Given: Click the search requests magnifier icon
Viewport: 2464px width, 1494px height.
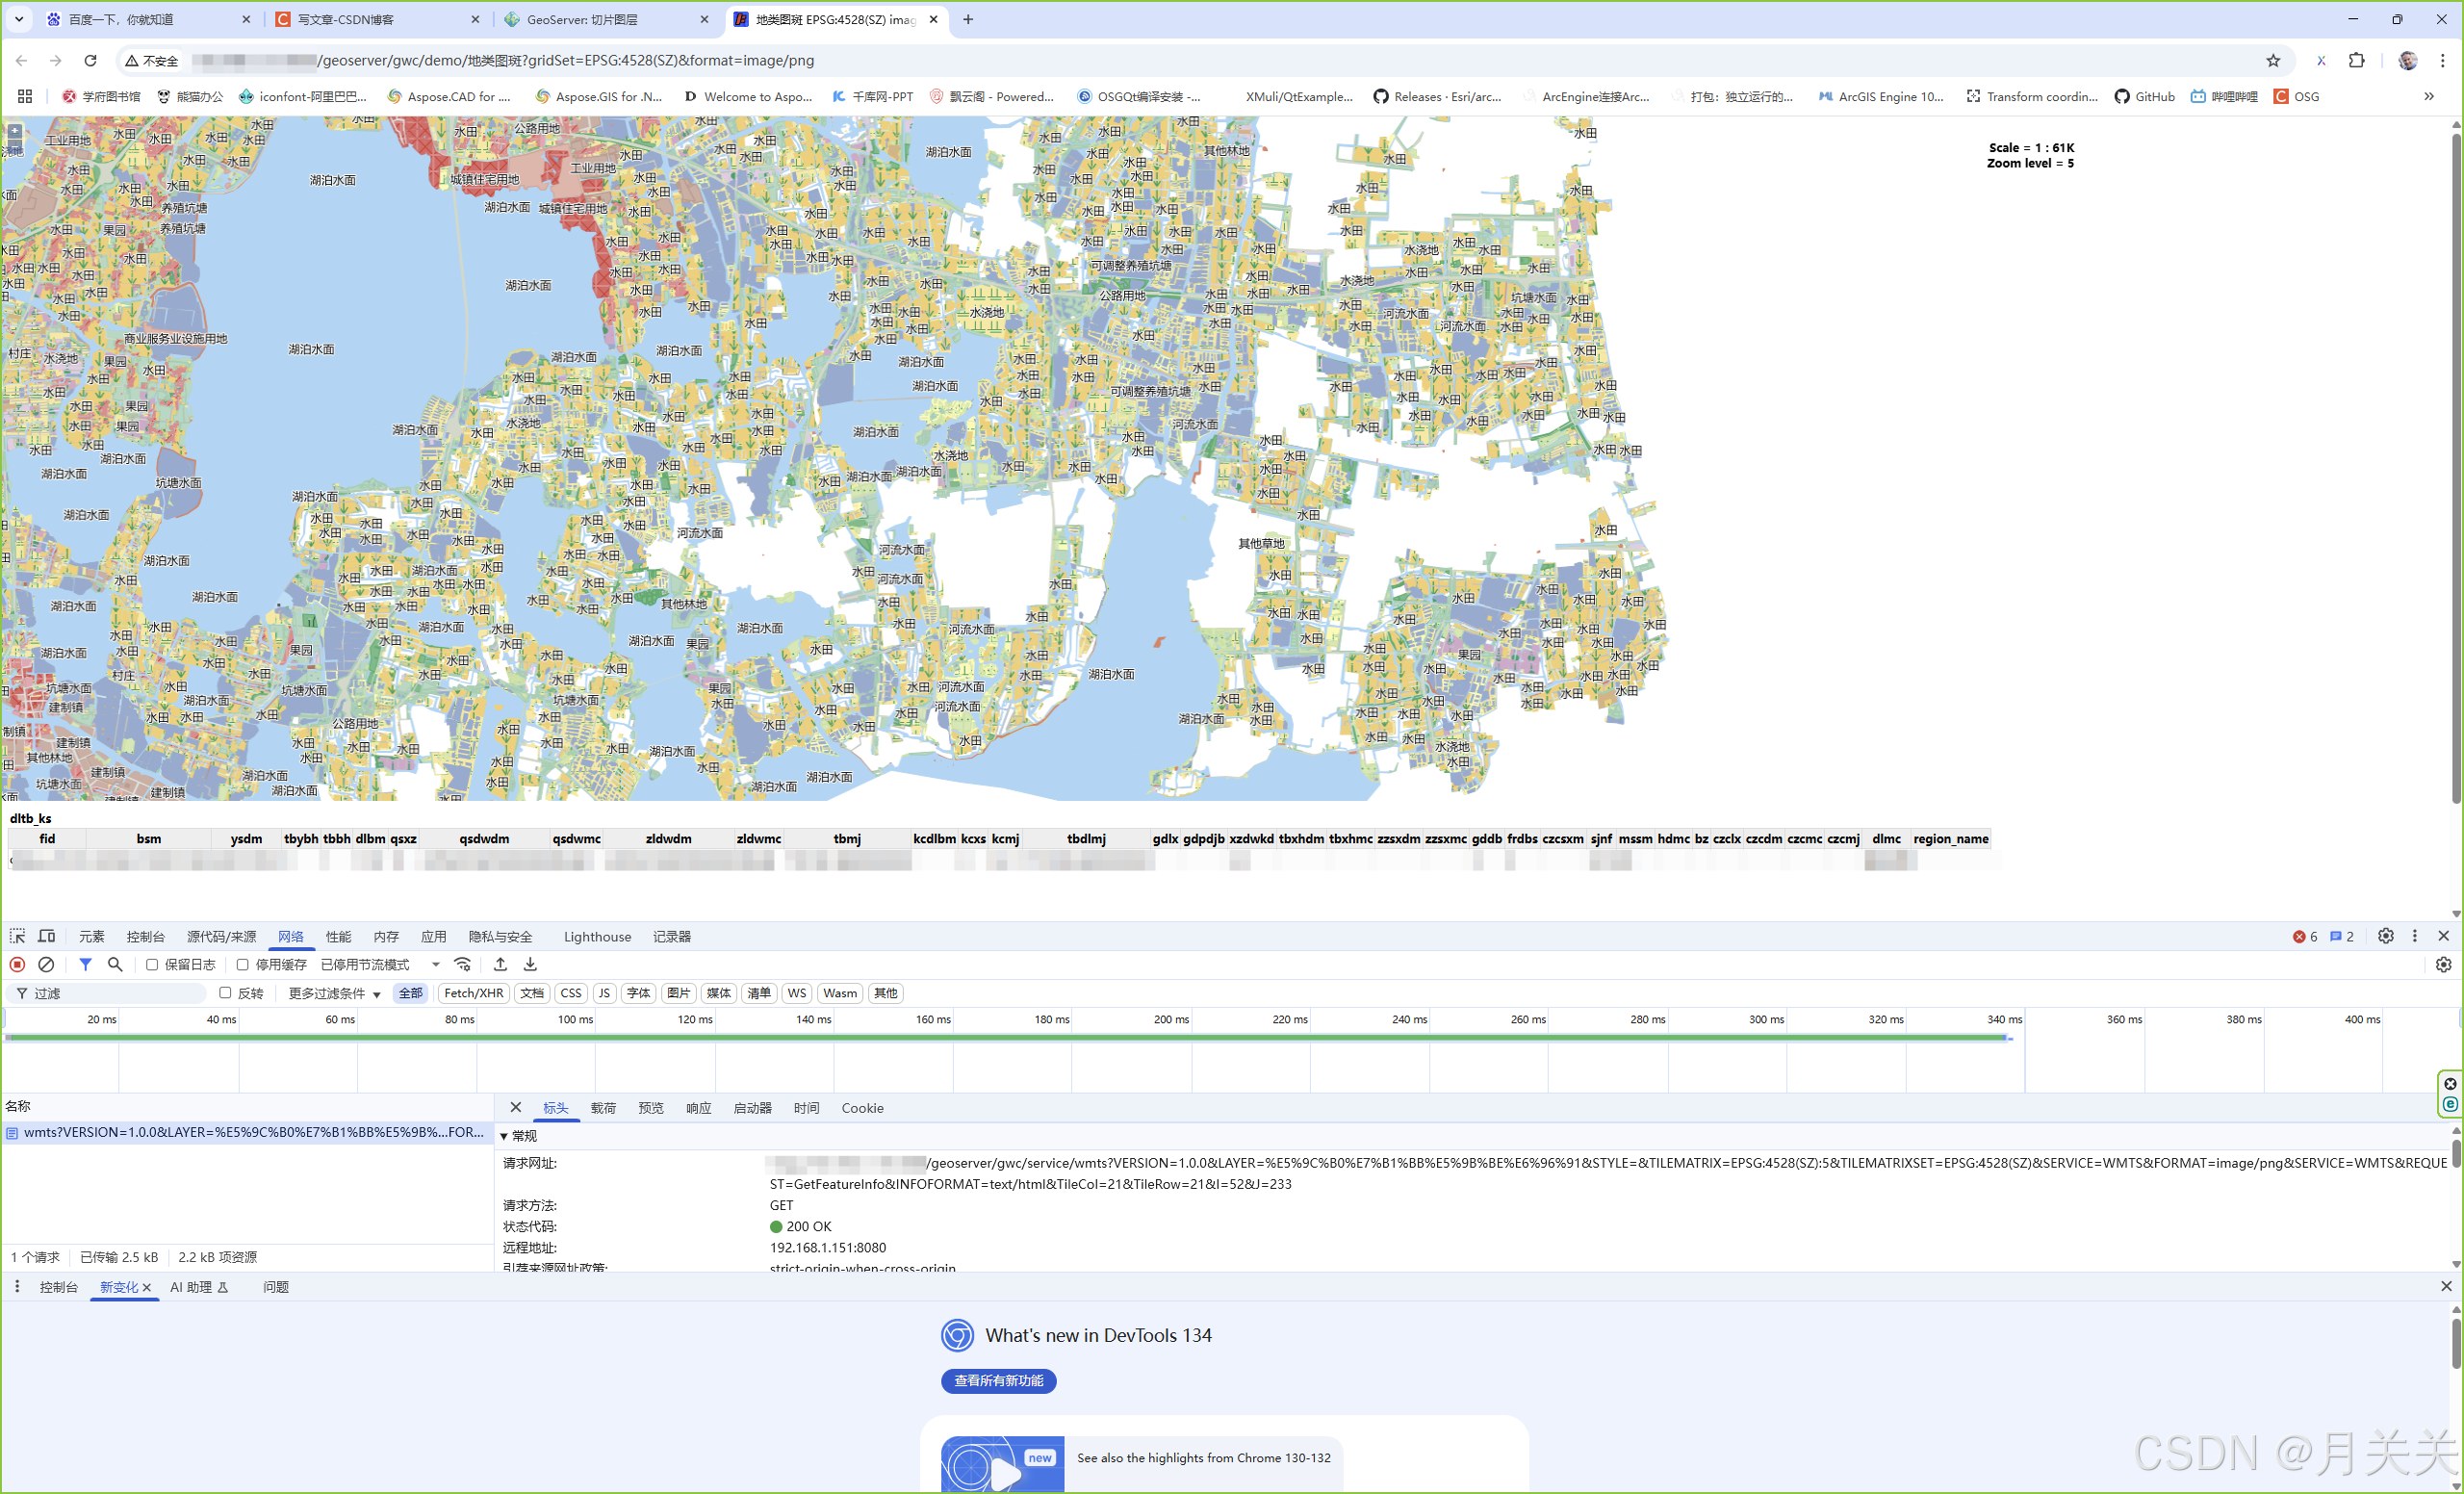Looking at the screenshot, I should click(115, 964).
